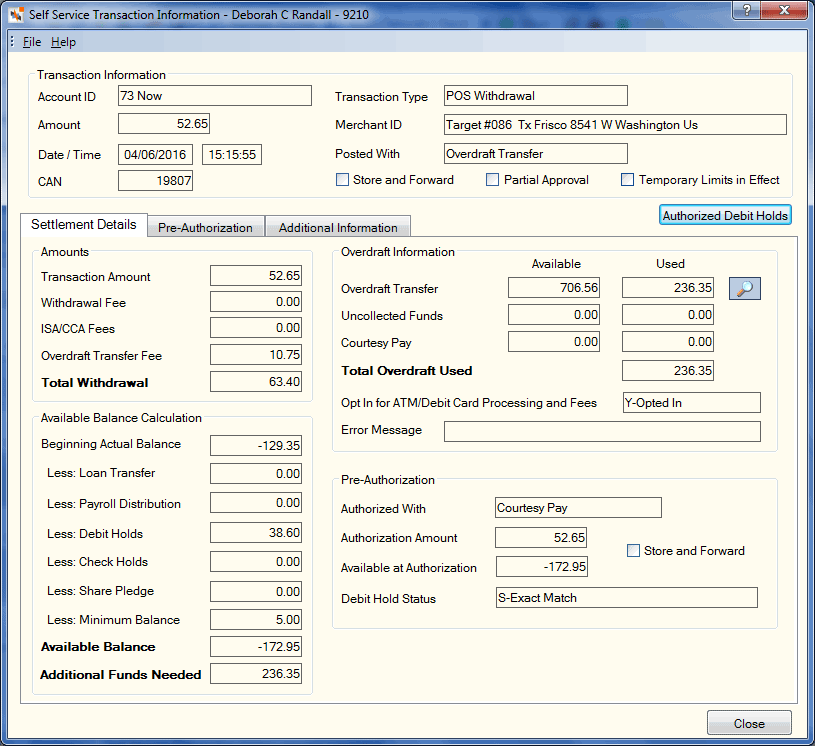Tick Store and Forward in Pre-Authorization group

pos(633,551)
